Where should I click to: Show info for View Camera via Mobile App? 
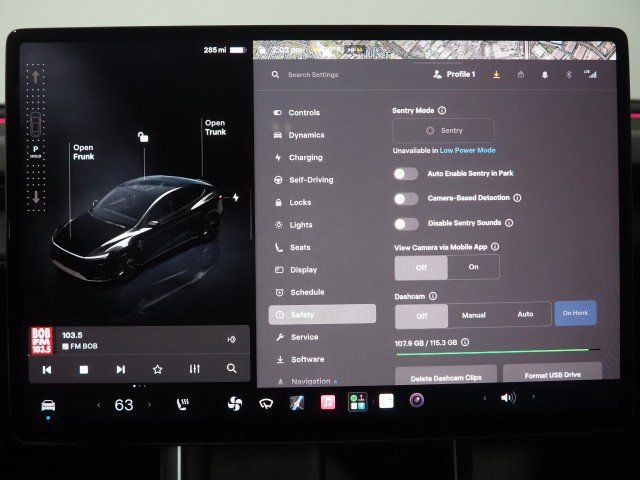[495, 247]
